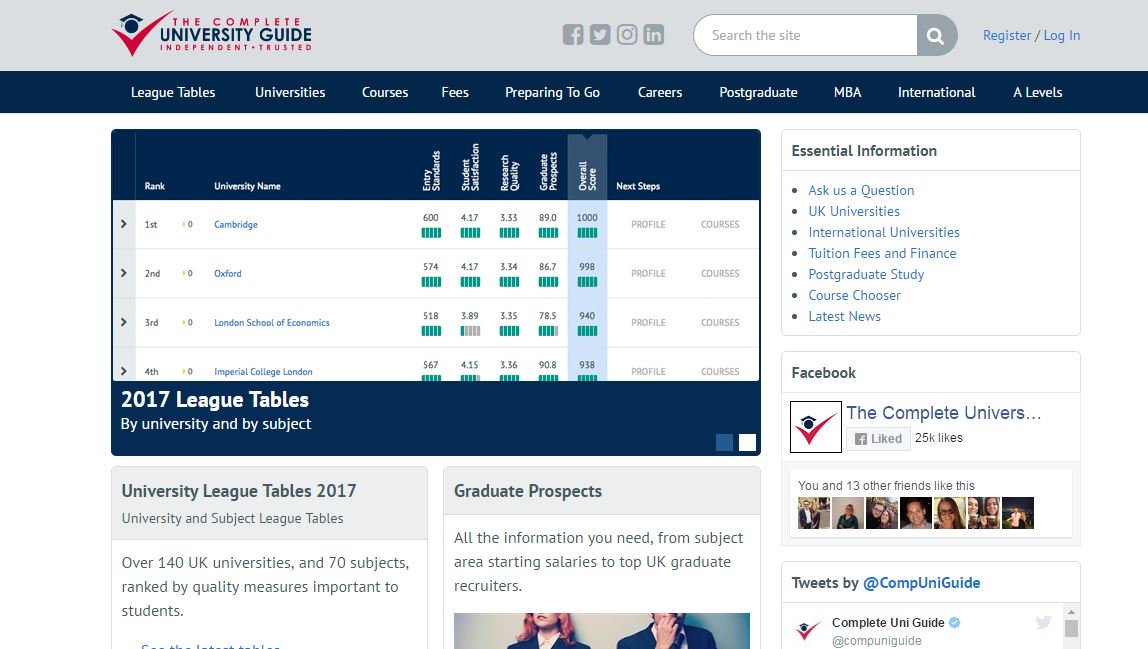Expand the Cambridge row chevron
The image size is (1148, 649).
tap(124, 224)
